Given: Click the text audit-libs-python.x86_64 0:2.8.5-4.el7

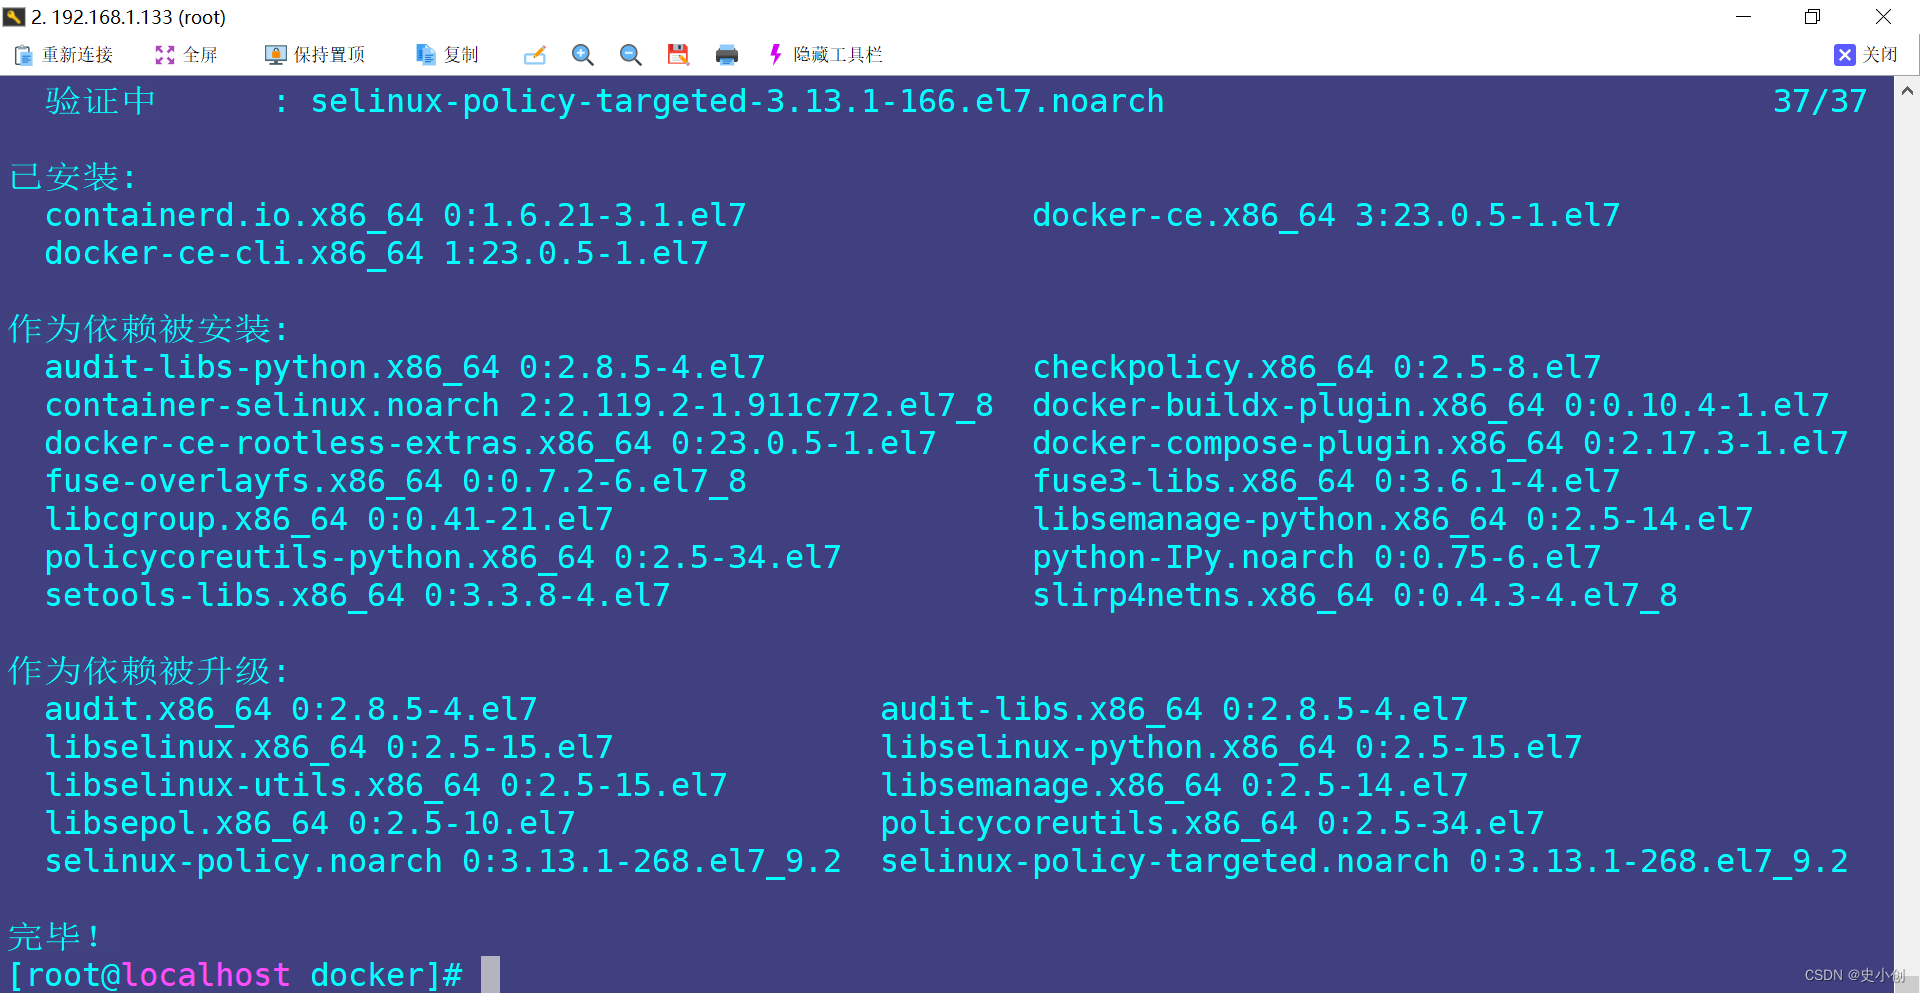Looking at the screenshot, I should point(405,367).
